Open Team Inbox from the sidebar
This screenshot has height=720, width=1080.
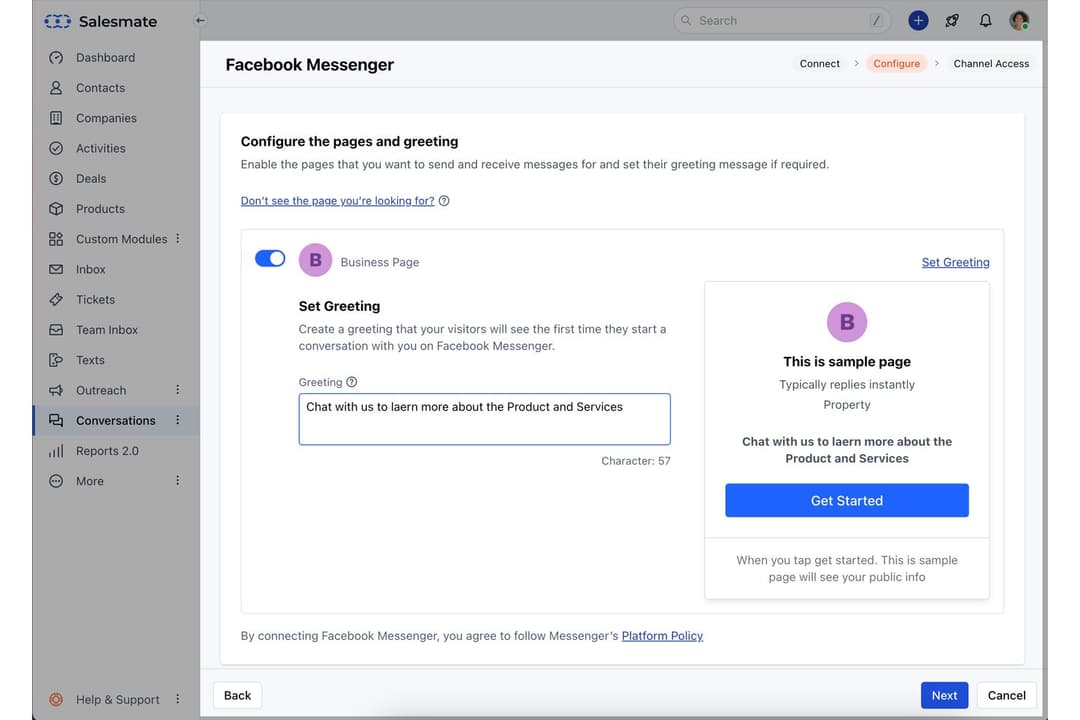(107, 330)
